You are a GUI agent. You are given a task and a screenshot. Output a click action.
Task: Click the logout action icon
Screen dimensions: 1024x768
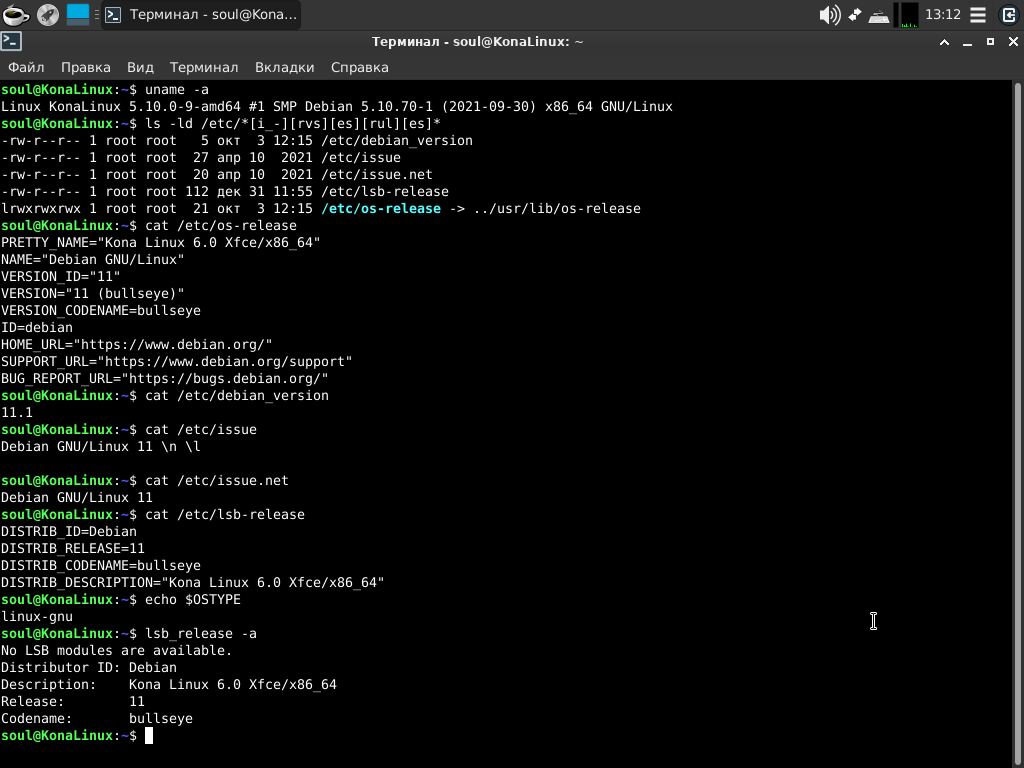[1009, 14]
